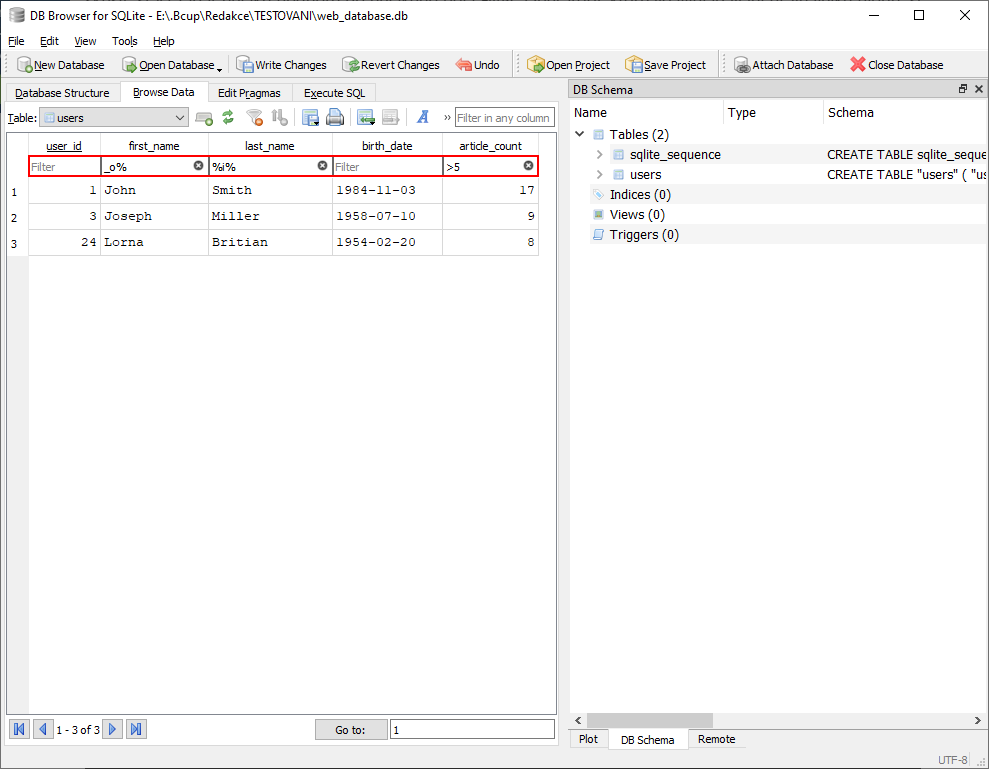Clear the last_name %i% filter

point(322,166)
